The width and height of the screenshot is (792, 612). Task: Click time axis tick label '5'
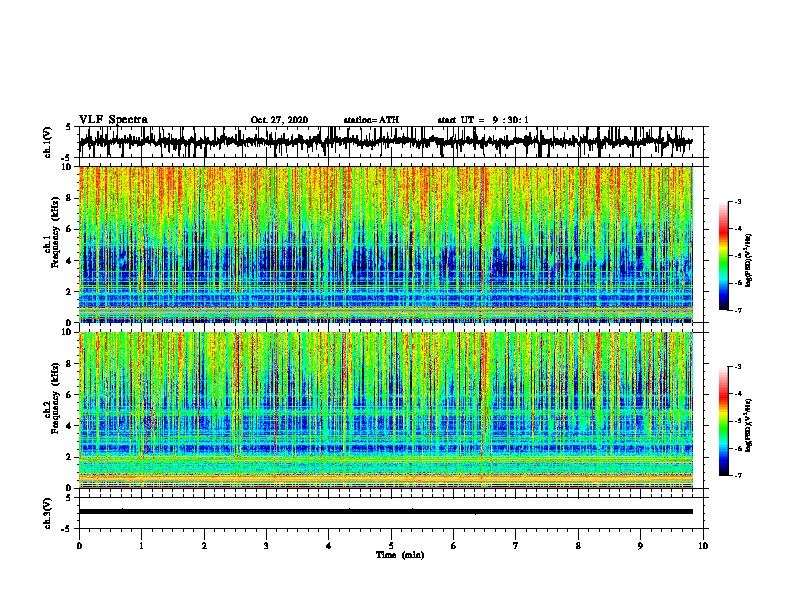[x=391, y=545]
